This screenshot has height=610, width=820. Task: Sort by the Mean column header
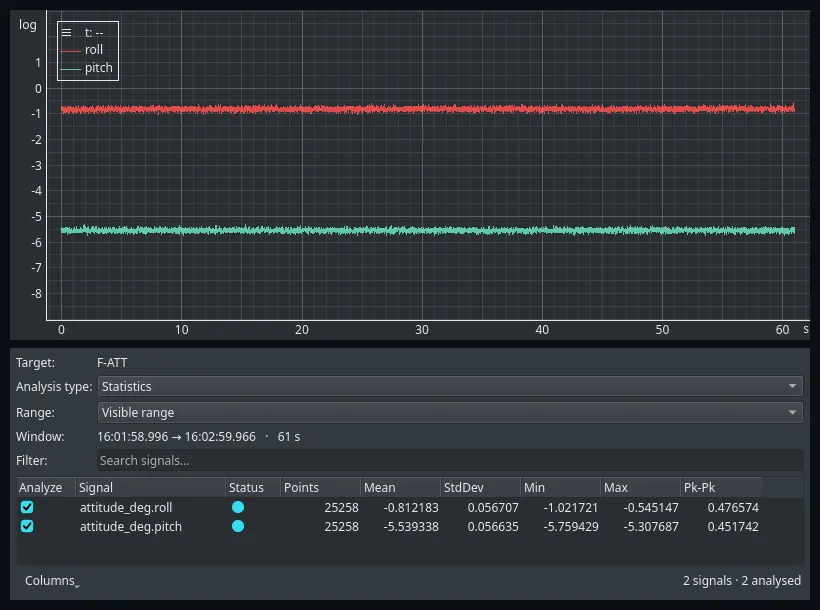pyautogui.click(x=401, y=488)
